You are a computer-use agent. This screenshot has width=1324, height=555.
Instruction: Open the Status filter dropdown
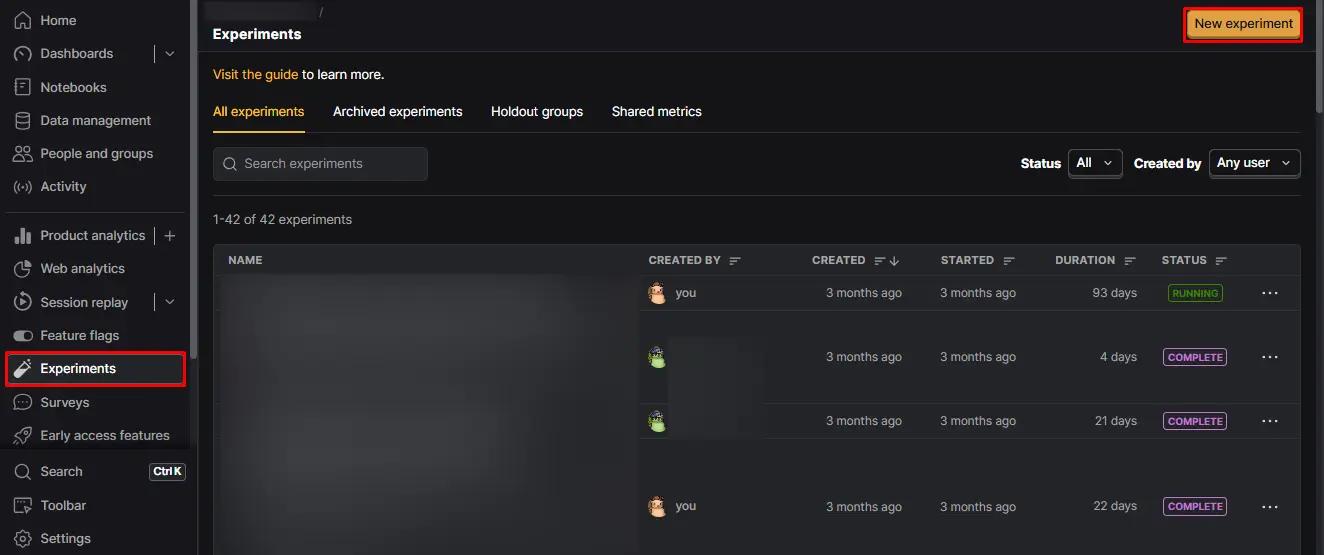[x=1095, y=163]
